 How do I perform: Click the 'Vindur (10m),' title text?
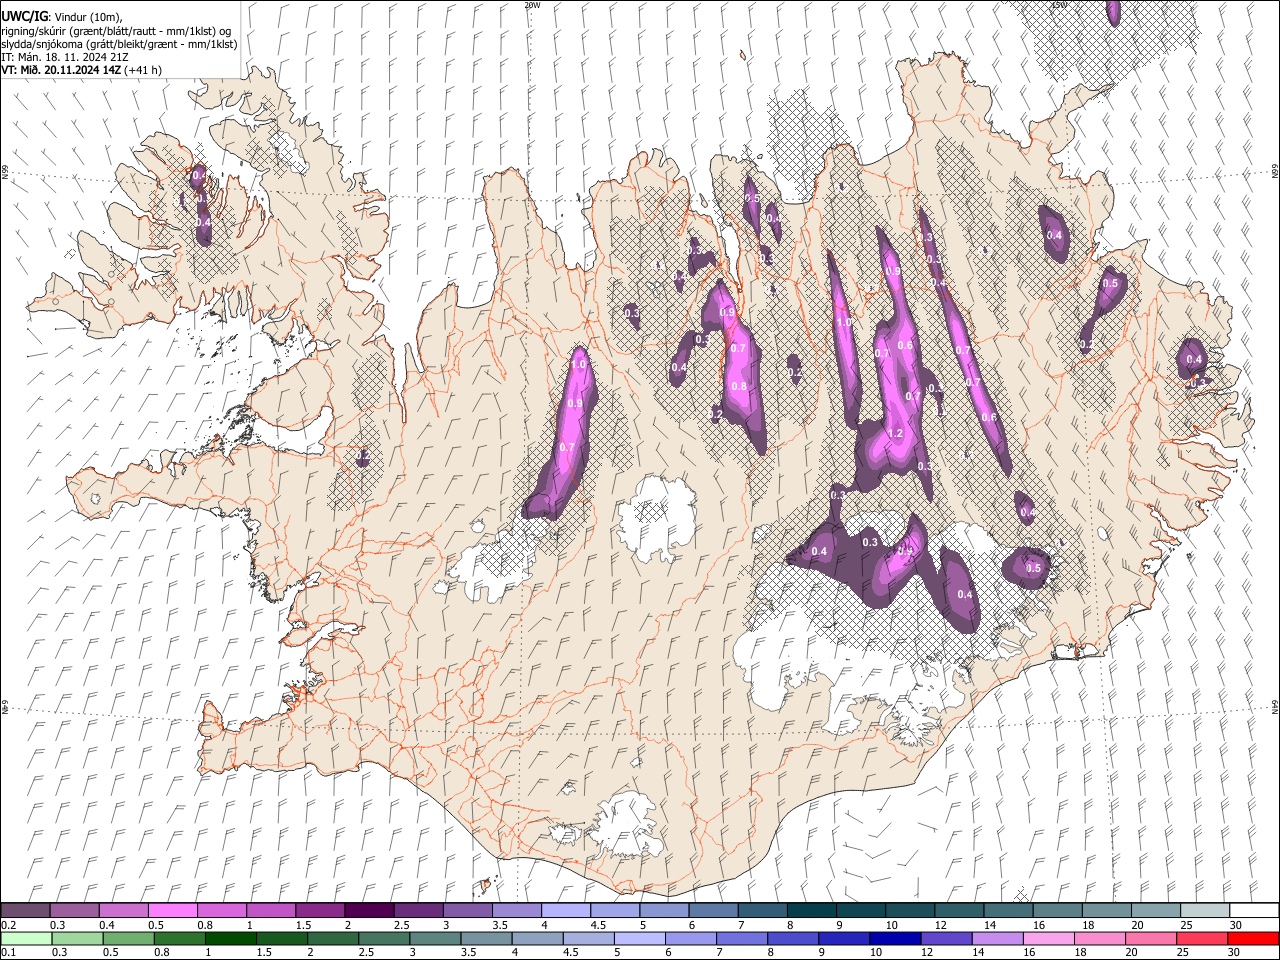(87, 16)
